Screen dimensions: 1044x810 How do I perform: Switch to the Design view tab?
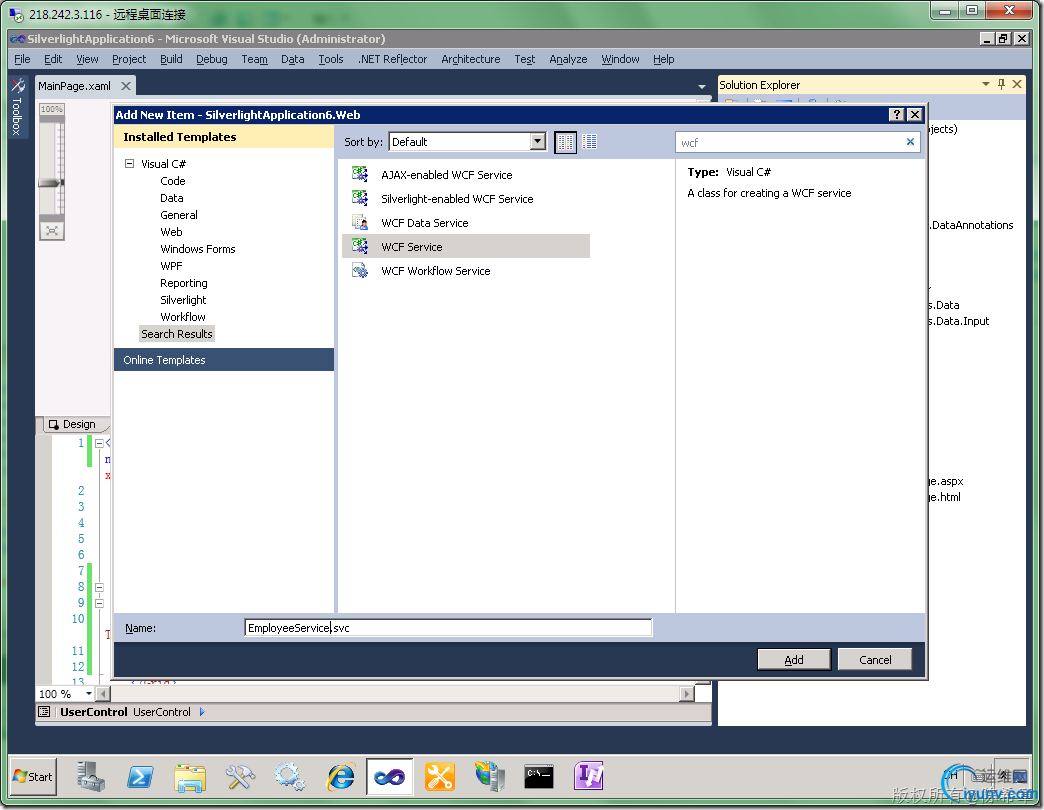tap(73, 424)
